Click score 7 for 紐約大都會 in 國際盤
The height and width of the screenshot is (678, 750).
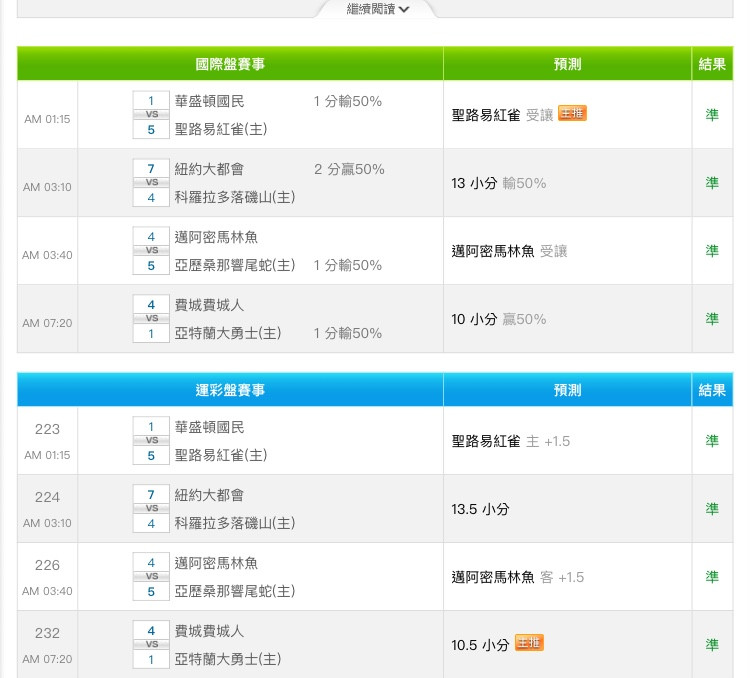point(151,168)
